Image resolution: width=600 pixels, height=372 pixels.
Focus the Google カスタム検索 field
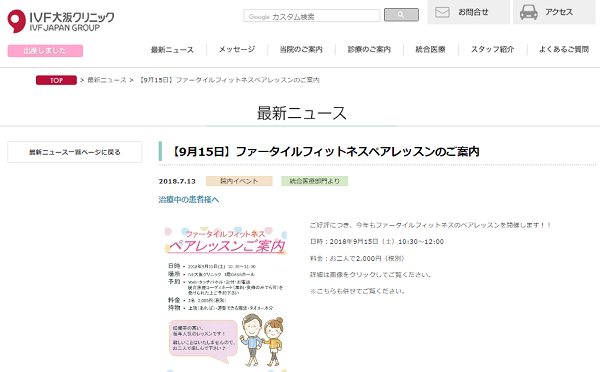tap(311, 16)
